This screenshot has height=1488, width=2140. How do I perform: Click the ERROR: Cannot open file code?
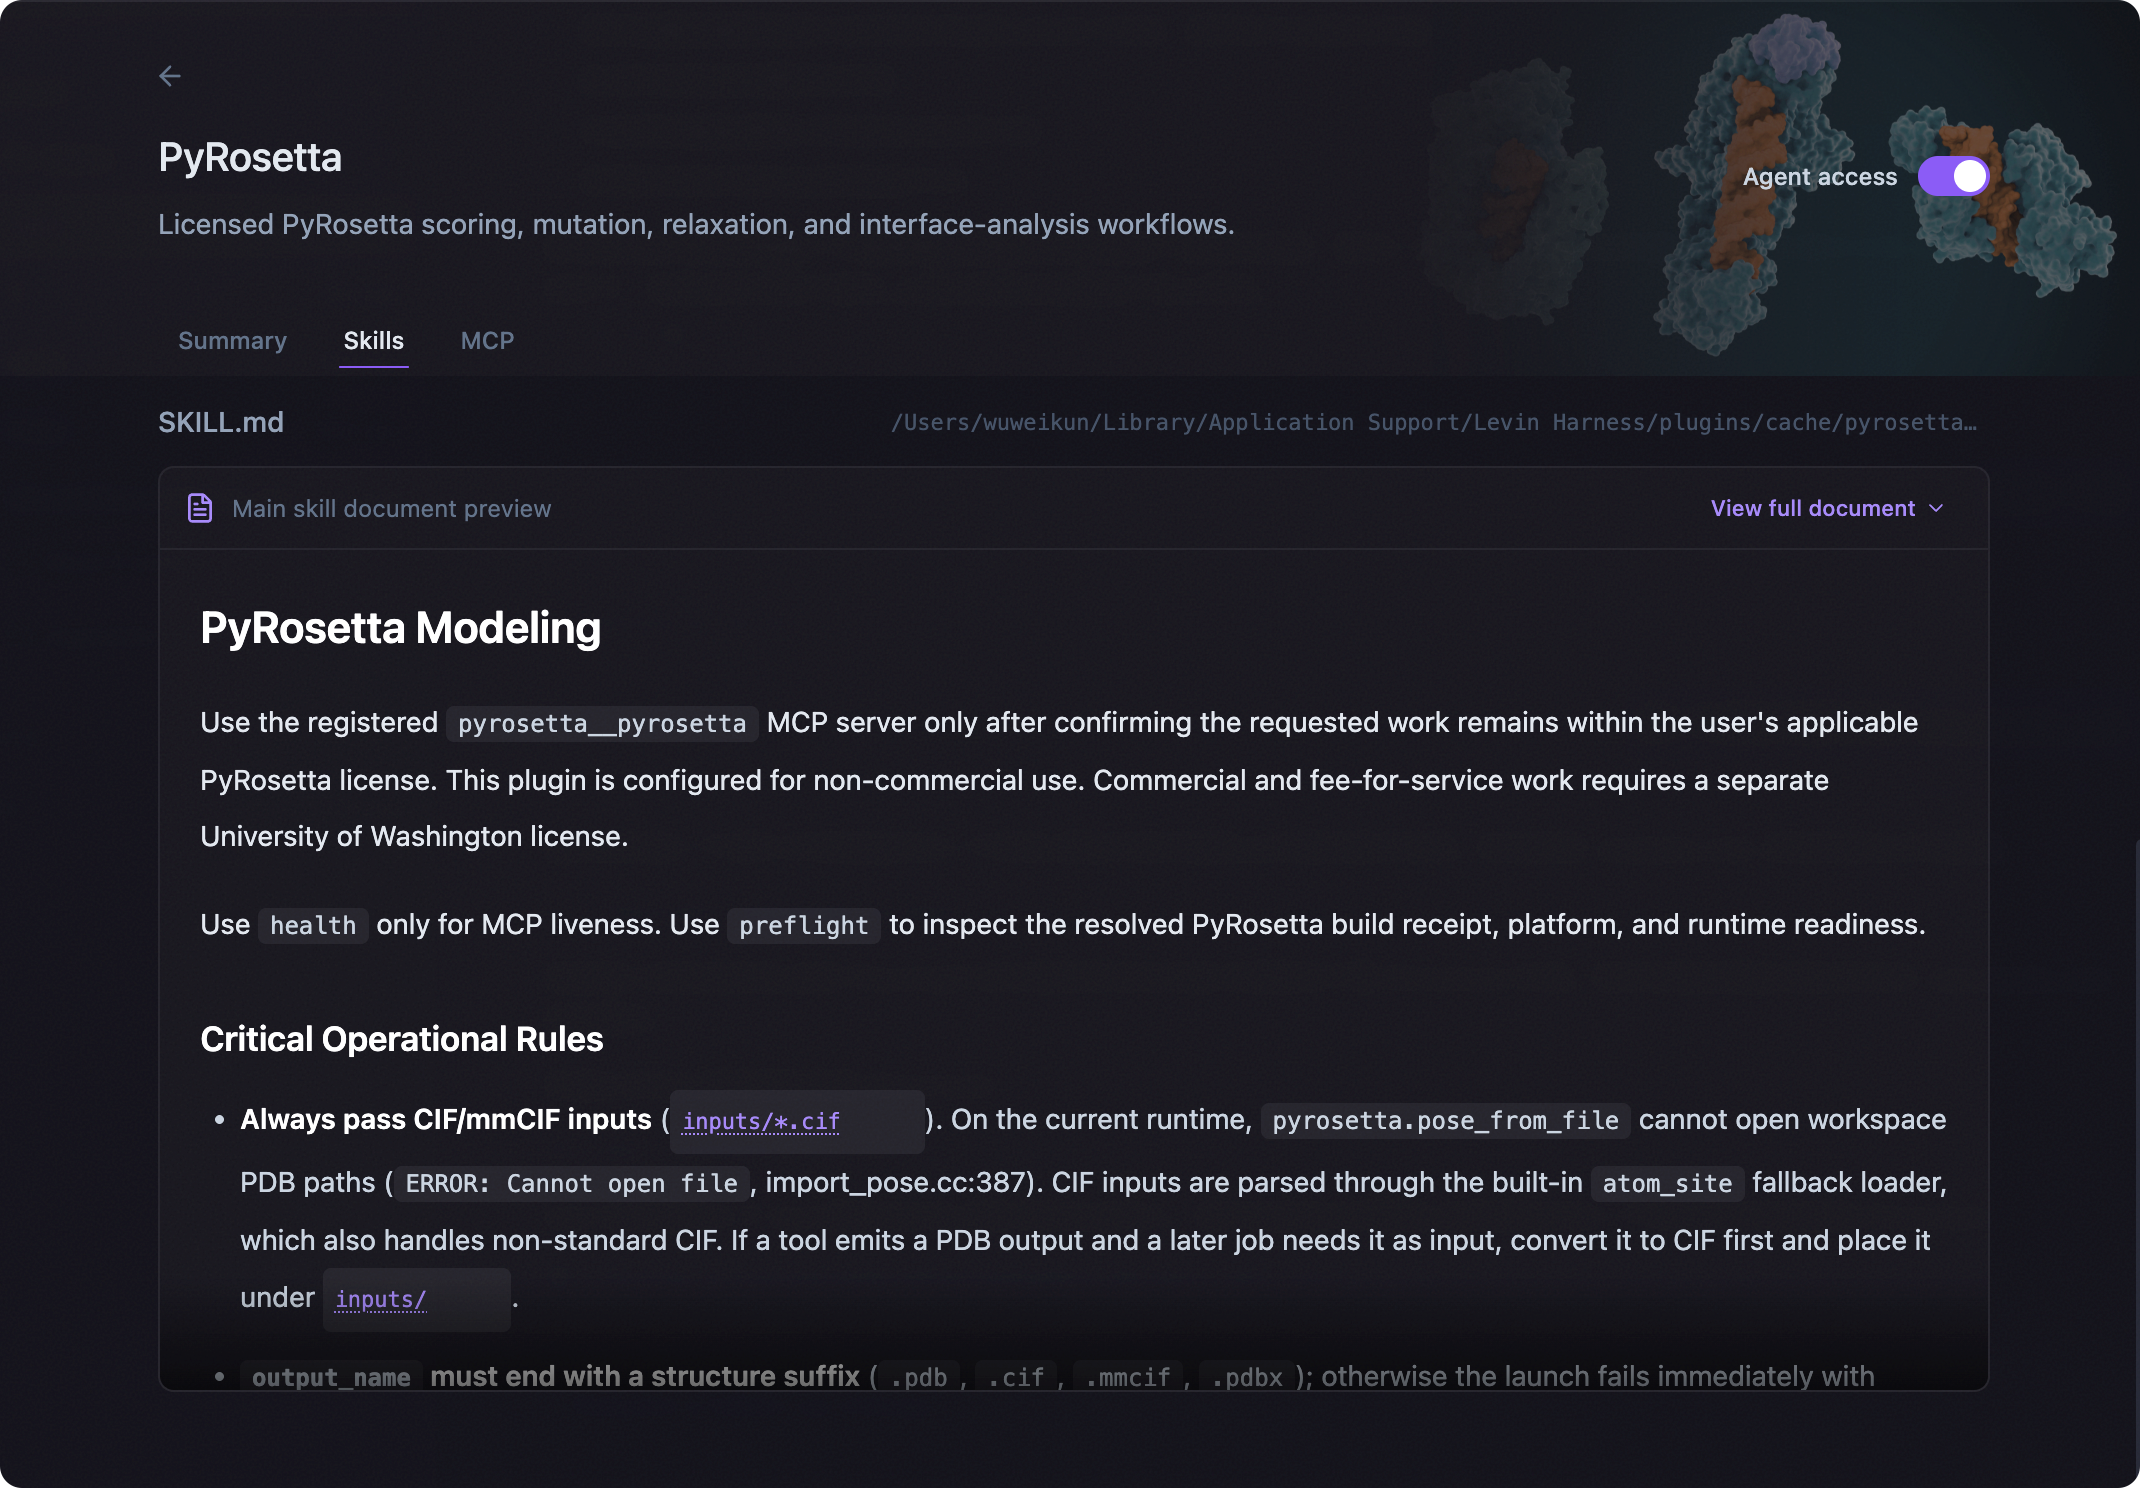click(x=571, y=1183)
